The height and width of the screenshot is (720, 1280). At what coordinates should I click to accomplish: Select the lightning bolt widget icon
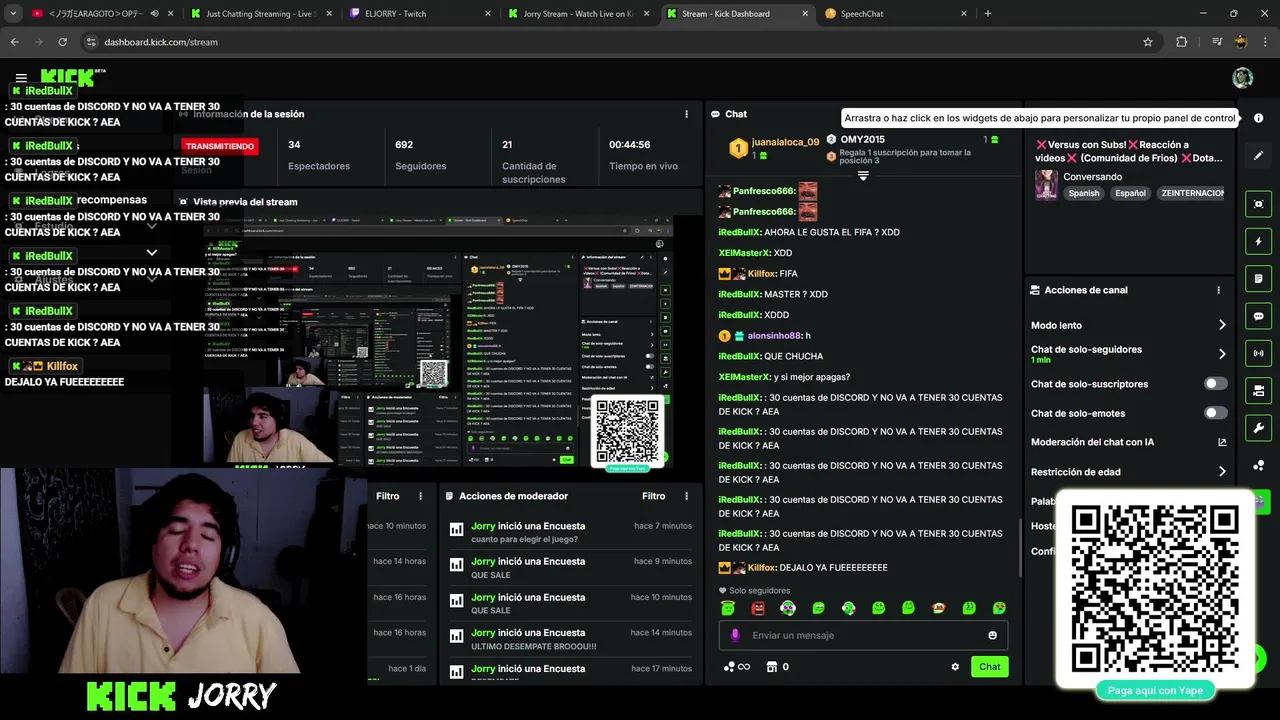[1258, 241]
